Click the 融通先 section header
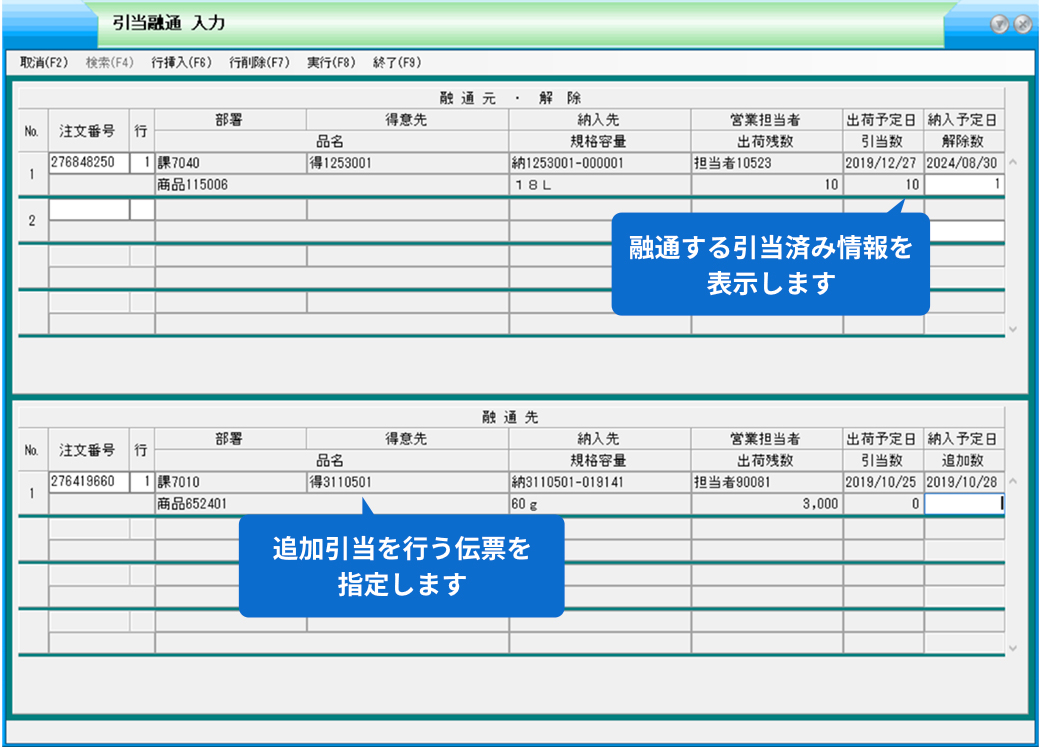The image size is (1040, 748). (x=511, y=417)
